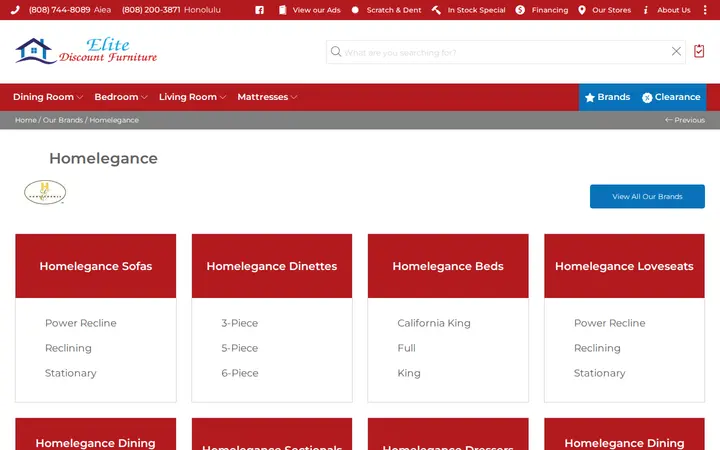Click the Previous back arrow

coord(669,120)
